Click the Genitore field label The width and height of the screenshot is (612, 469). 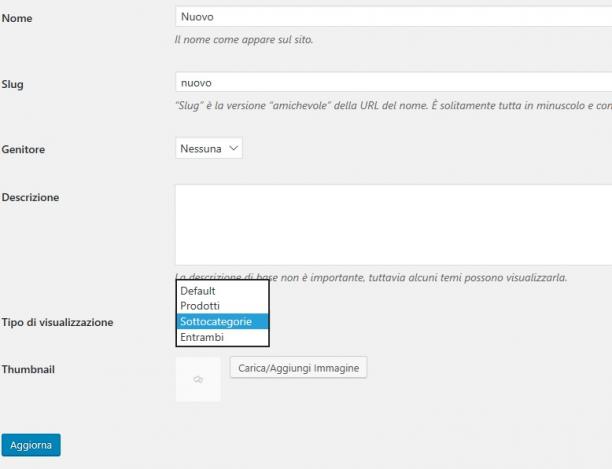(x=23, y=149)
